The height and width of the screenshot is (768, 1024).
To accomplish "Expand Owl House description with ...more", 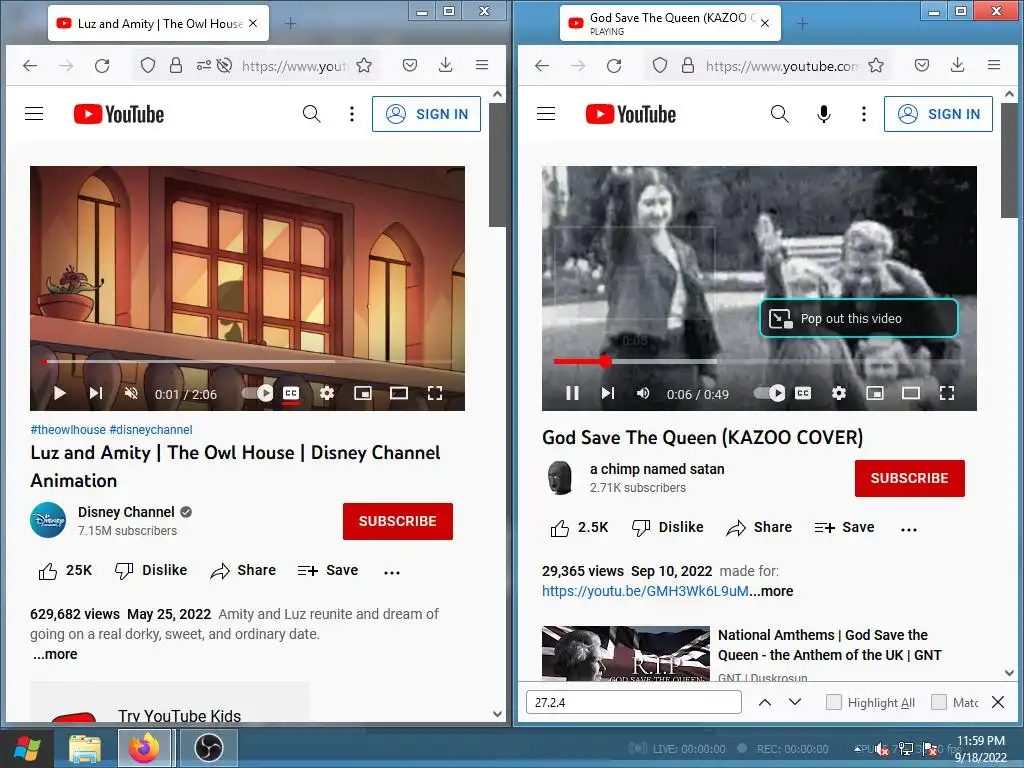I will click(56, 654).
